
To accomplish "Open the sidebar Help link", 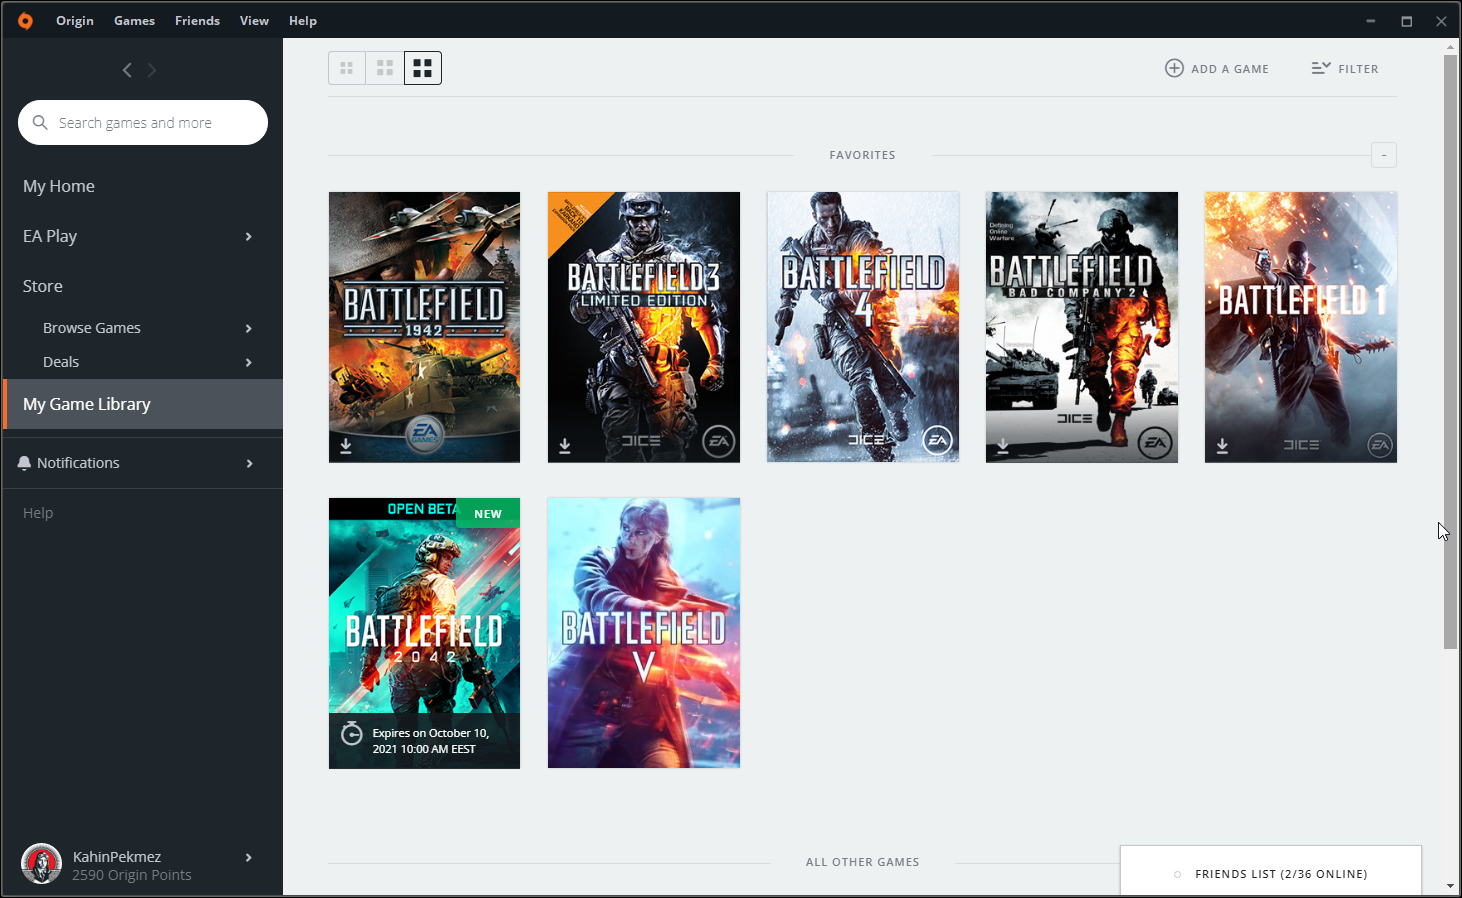I will 38,513.
